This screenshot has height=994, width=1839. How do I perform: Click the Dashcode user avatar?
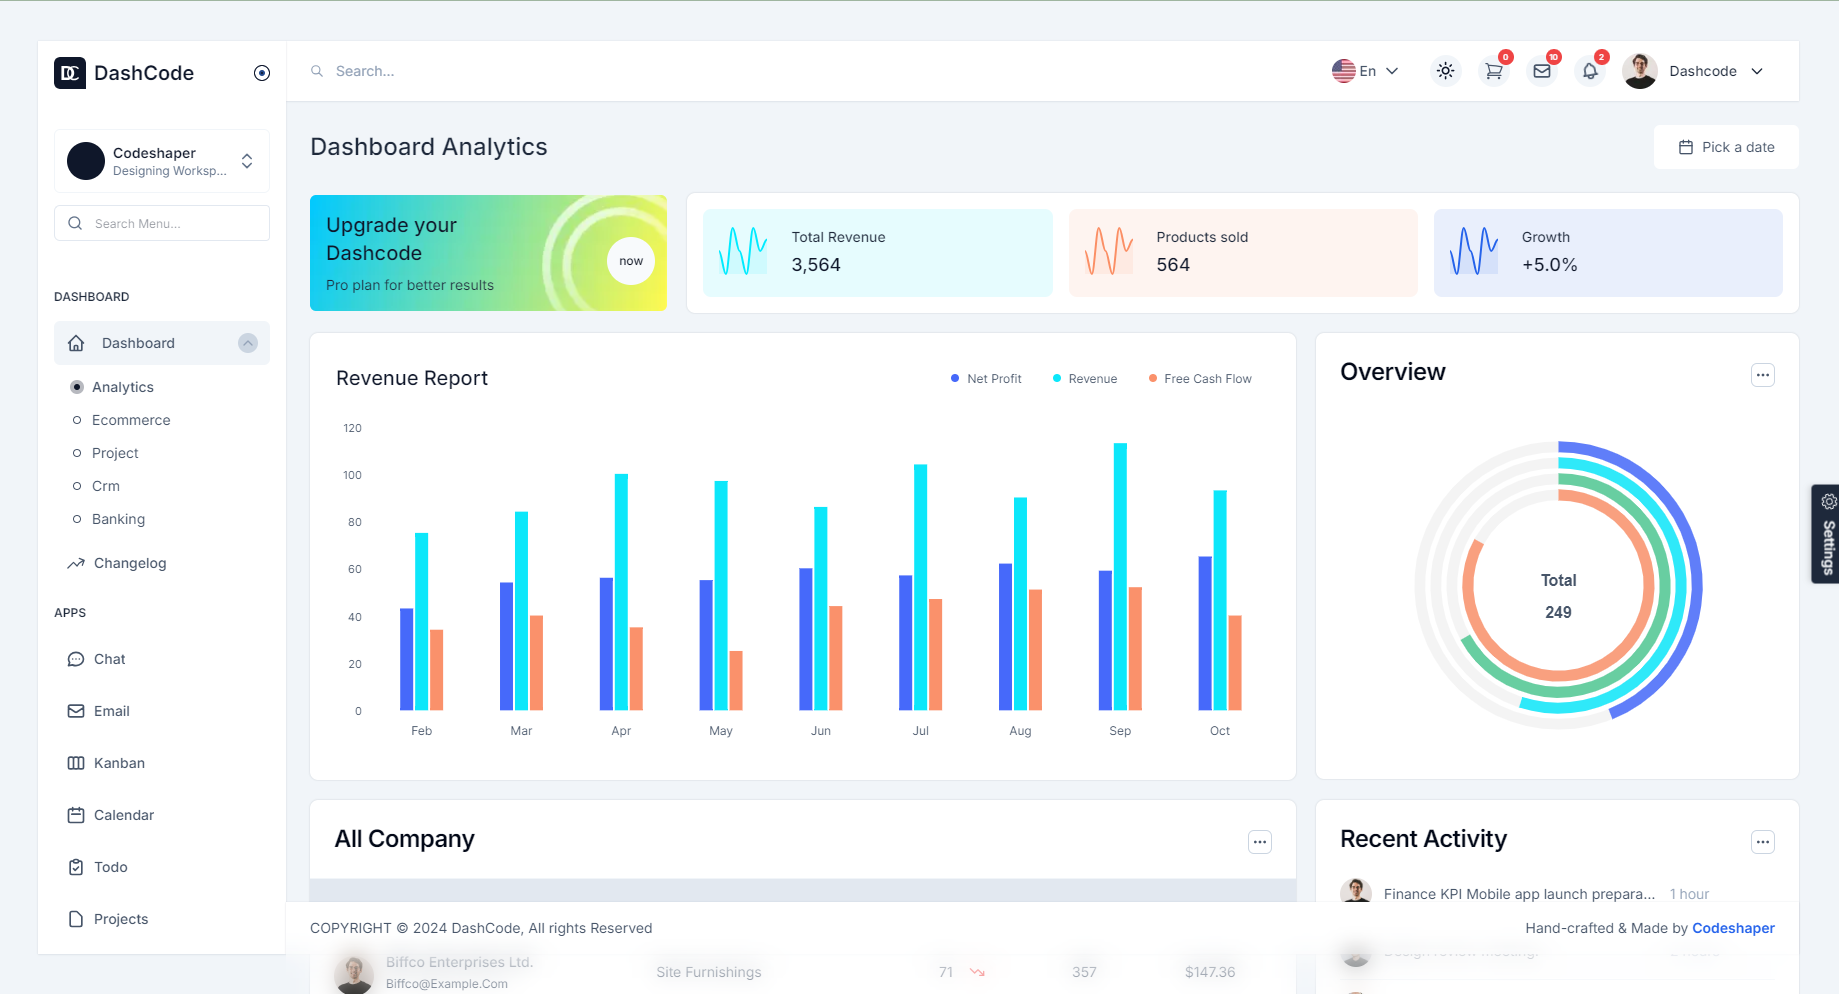(x=1640, y=71)
